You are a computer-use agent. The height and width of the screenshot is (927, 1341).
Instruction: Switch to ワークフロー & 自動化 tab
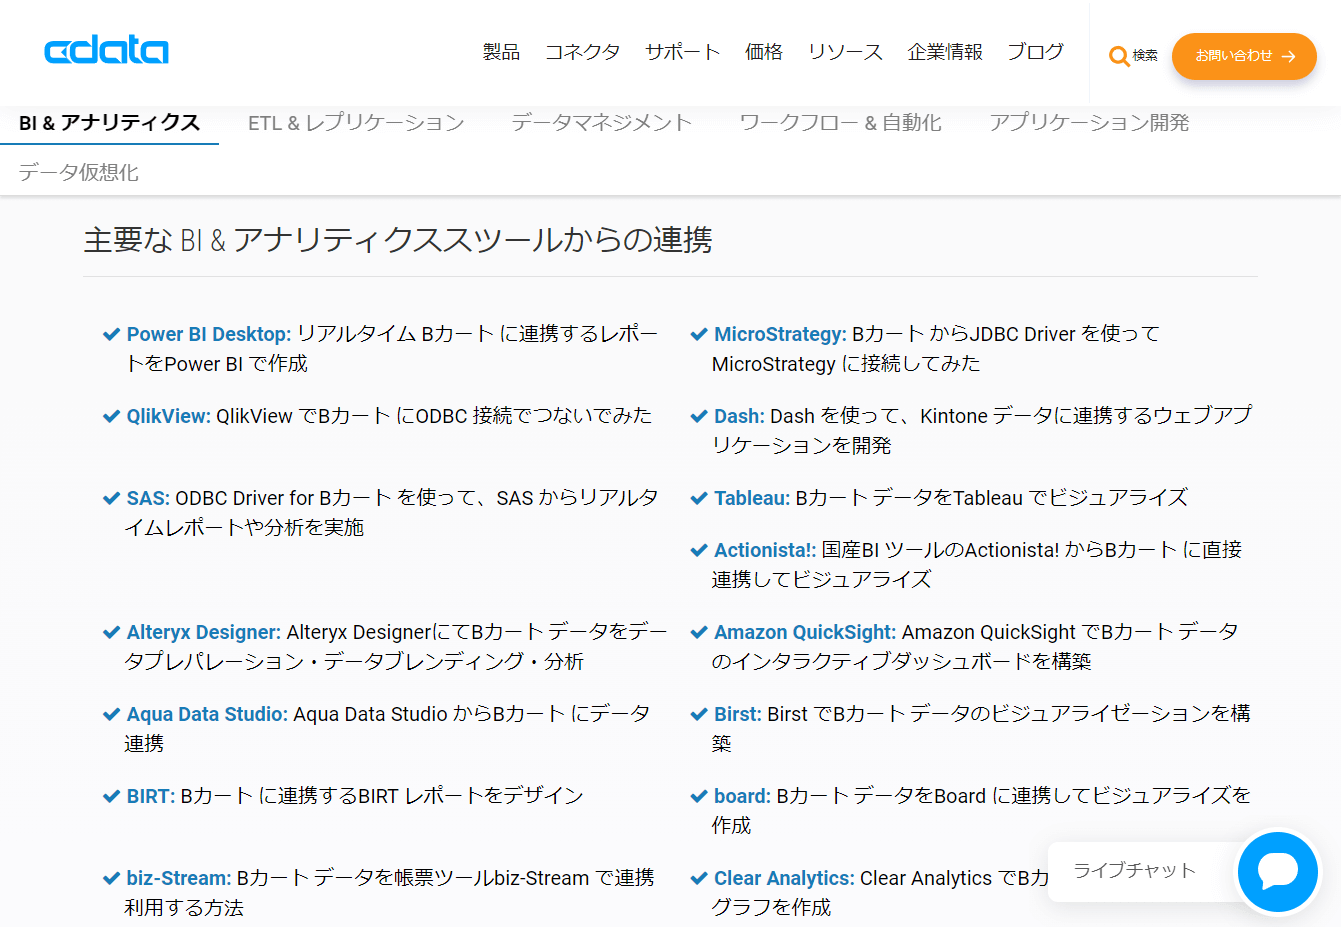(x=840, y=123)
